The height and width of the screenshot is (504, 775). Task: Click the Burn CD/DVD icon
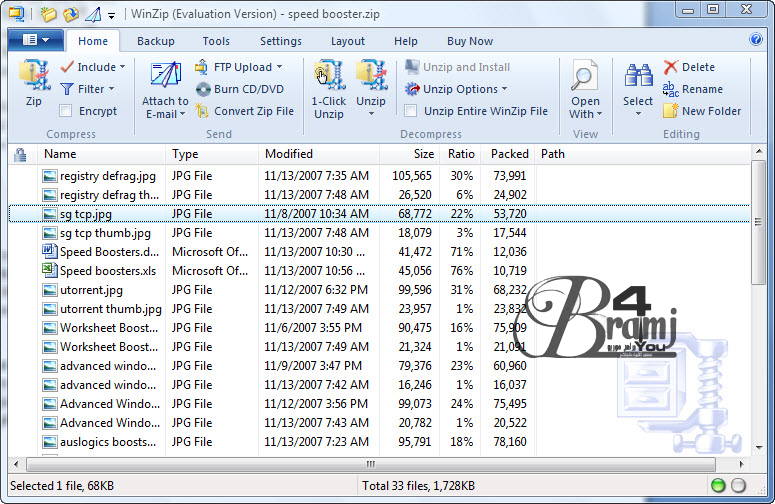[x=203, y=89]
